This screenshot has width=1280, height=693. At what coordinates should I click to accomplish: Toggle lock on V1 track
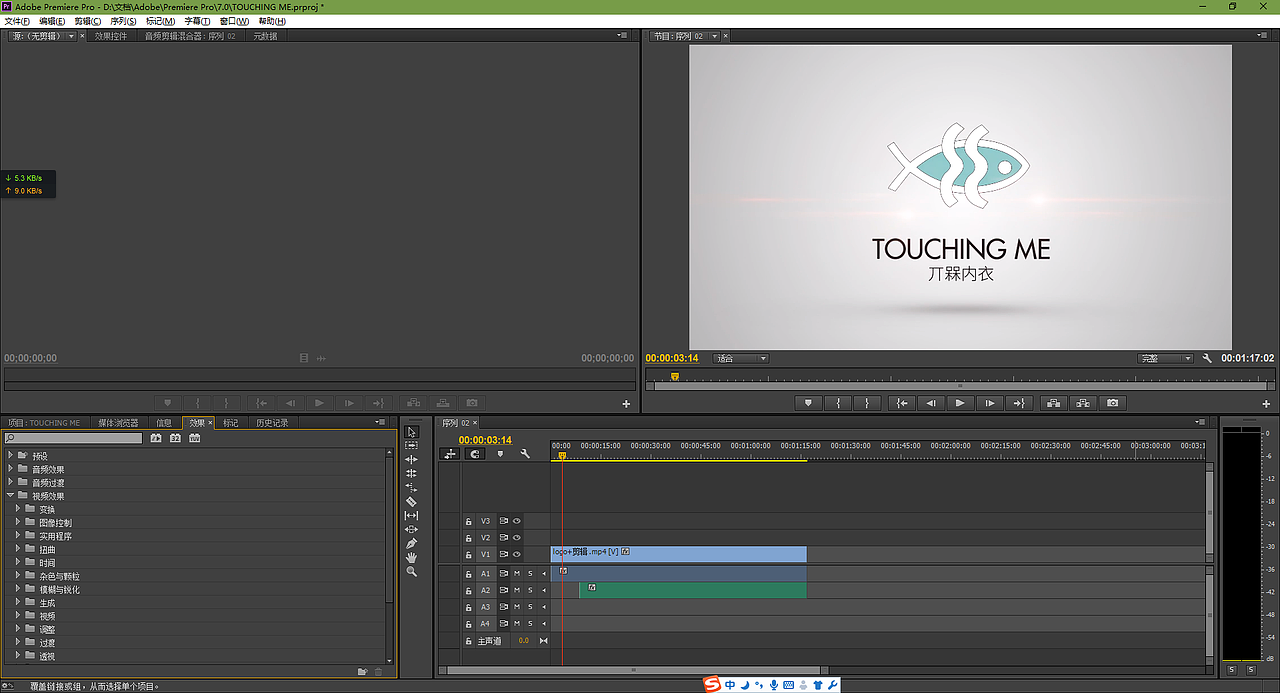(x=468, y=554)
